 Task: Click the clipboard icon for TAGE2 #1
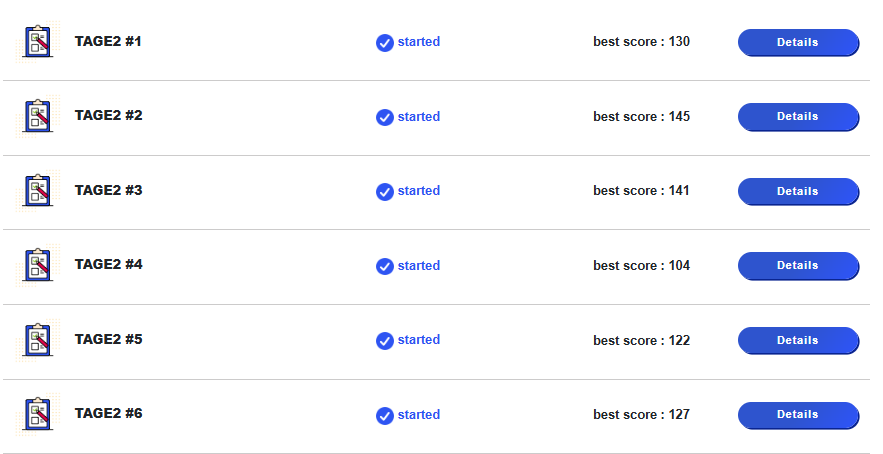38,42
